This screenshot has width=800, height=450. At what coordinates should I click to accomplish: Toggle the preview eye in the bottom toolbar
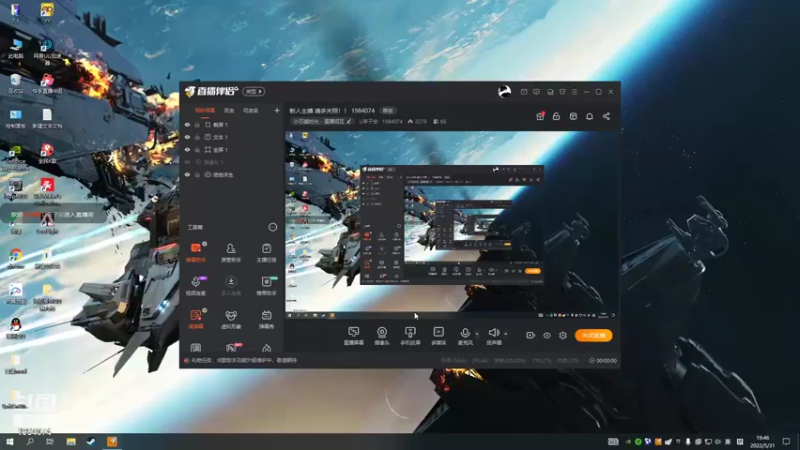pos(547,335)
